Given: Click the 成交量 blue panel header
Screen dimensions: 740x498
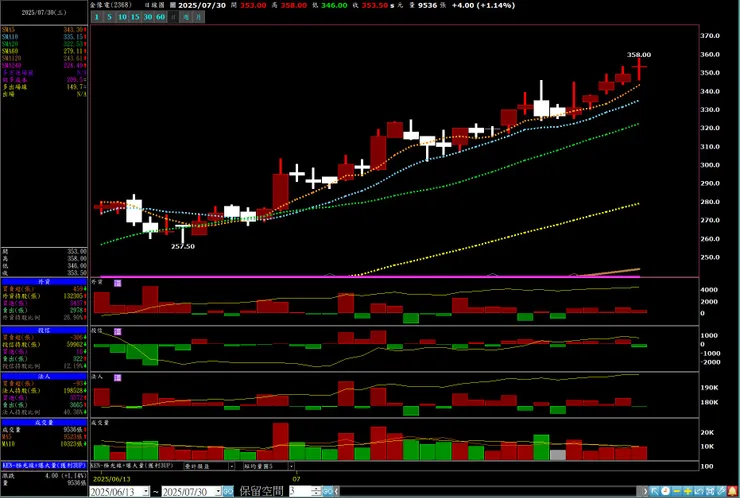Looking at the screenshot, I should 44,422.
